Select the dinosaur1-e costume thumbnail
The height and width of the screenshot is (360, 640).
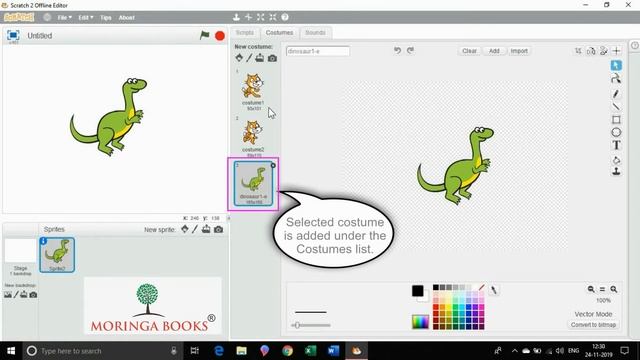pyautogui.click(x=253, y=184)
